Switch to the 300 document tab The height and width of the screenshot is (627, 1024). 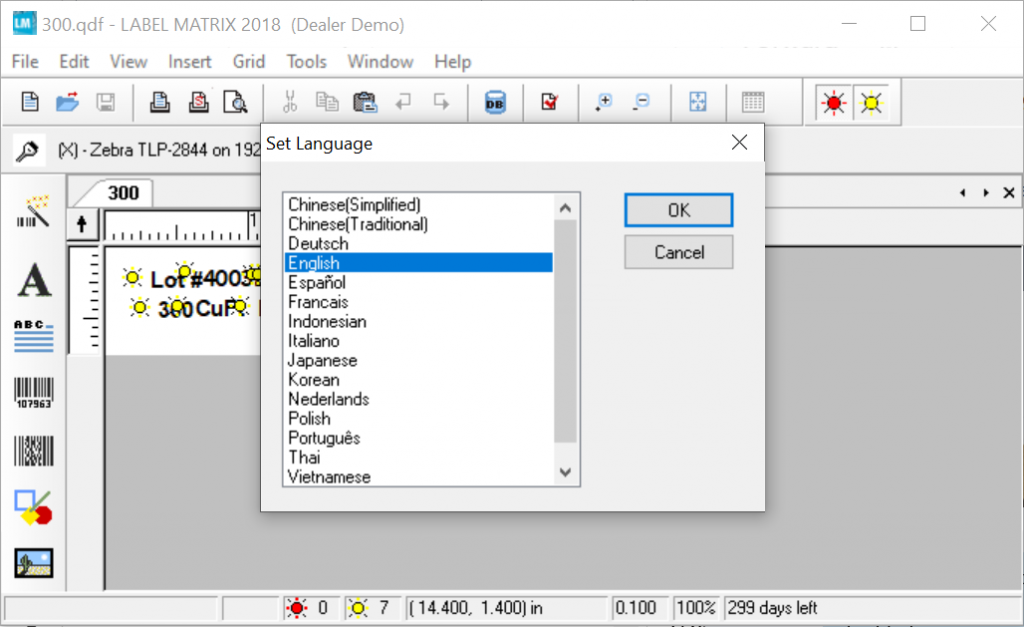click(x=123, y=193)
